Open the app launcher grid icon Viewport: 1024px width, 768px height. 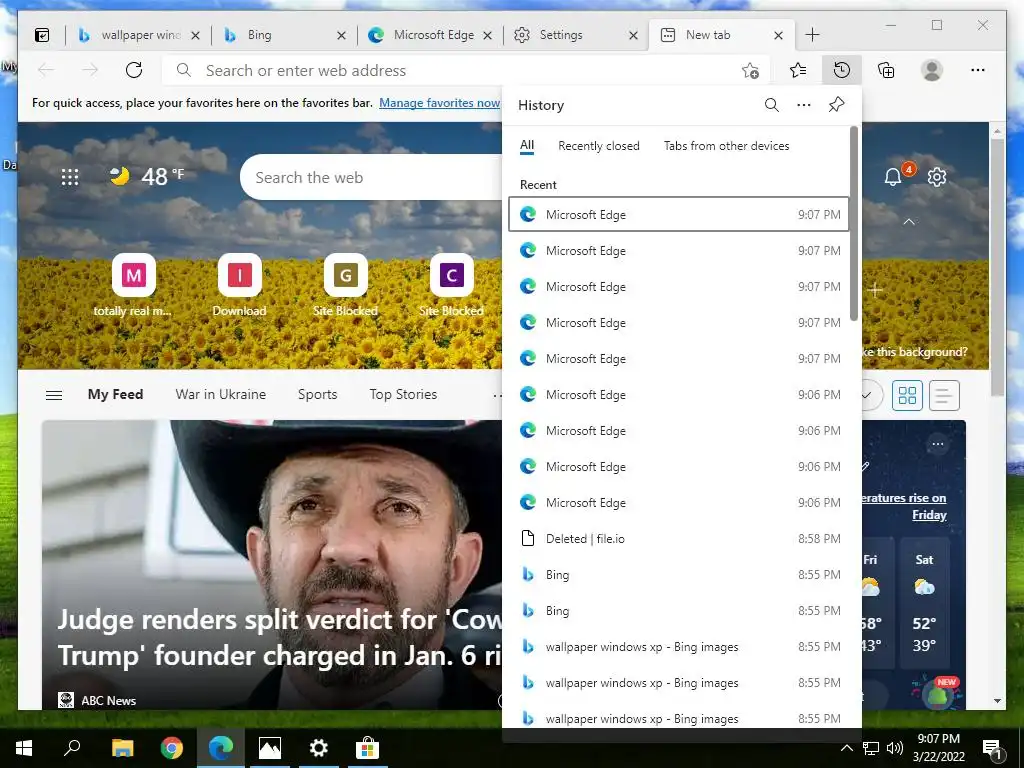[x=70, y=177]
